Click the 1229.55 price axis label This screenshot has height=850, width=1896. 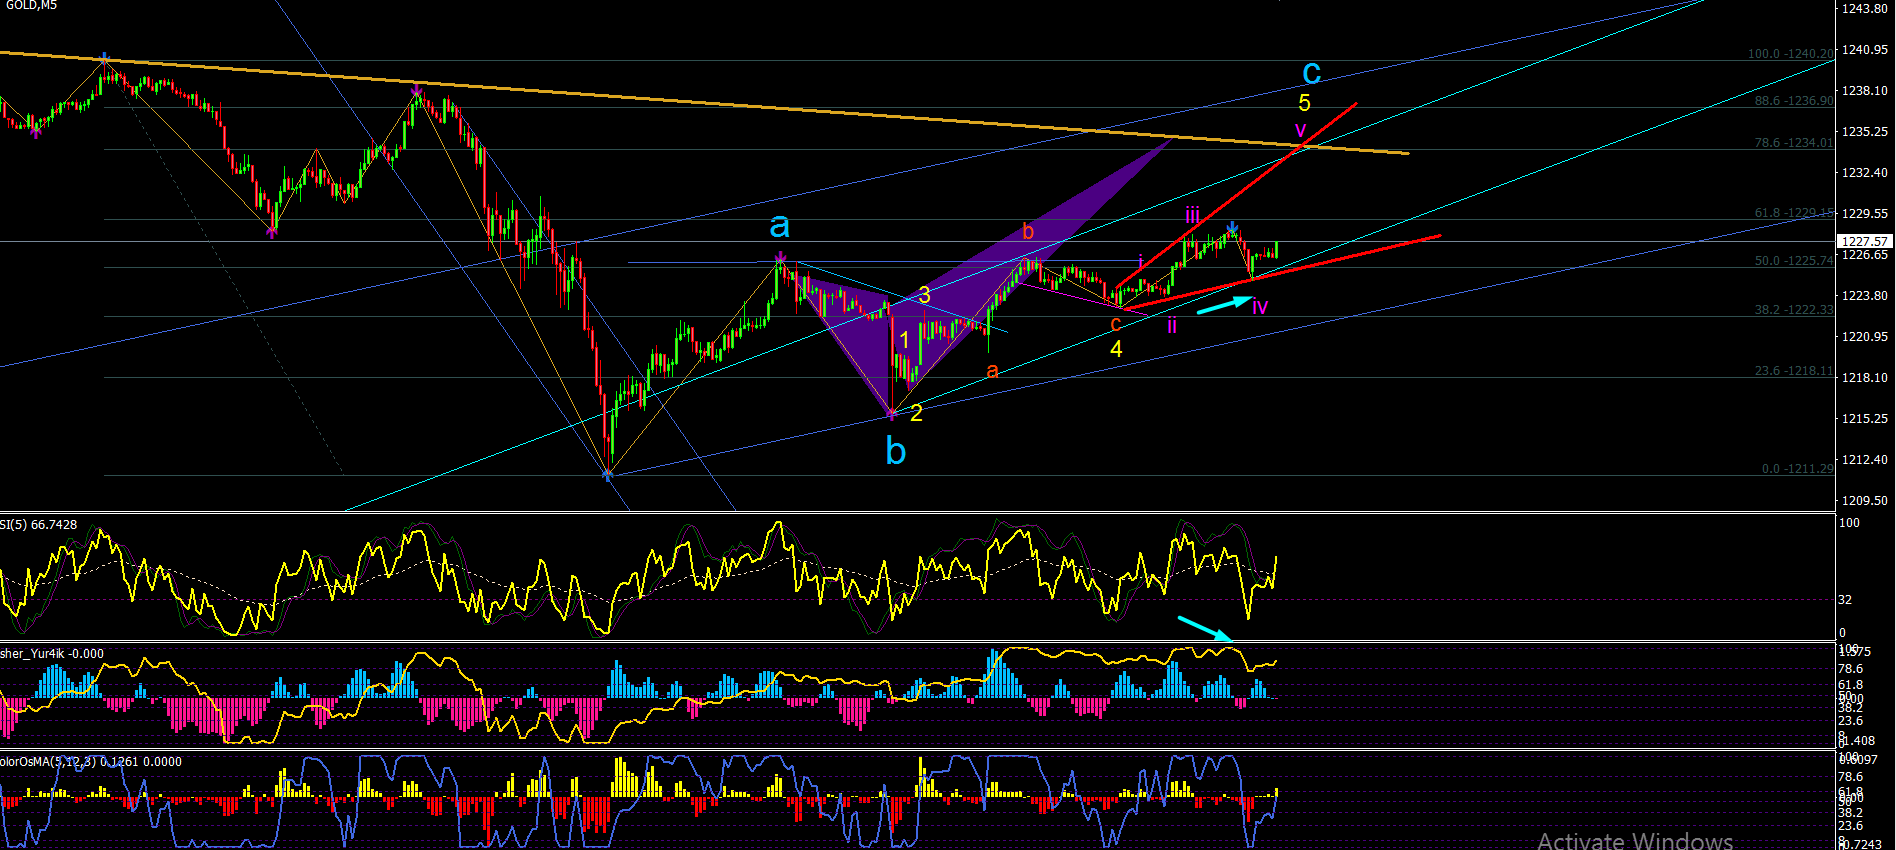[x=1865, y=214]
